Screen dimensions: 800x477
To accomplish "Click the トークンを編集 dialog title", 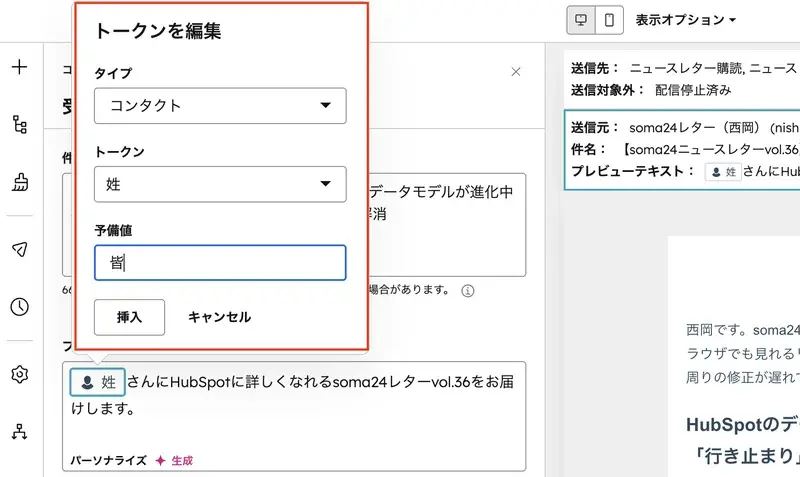I will 158,31.
